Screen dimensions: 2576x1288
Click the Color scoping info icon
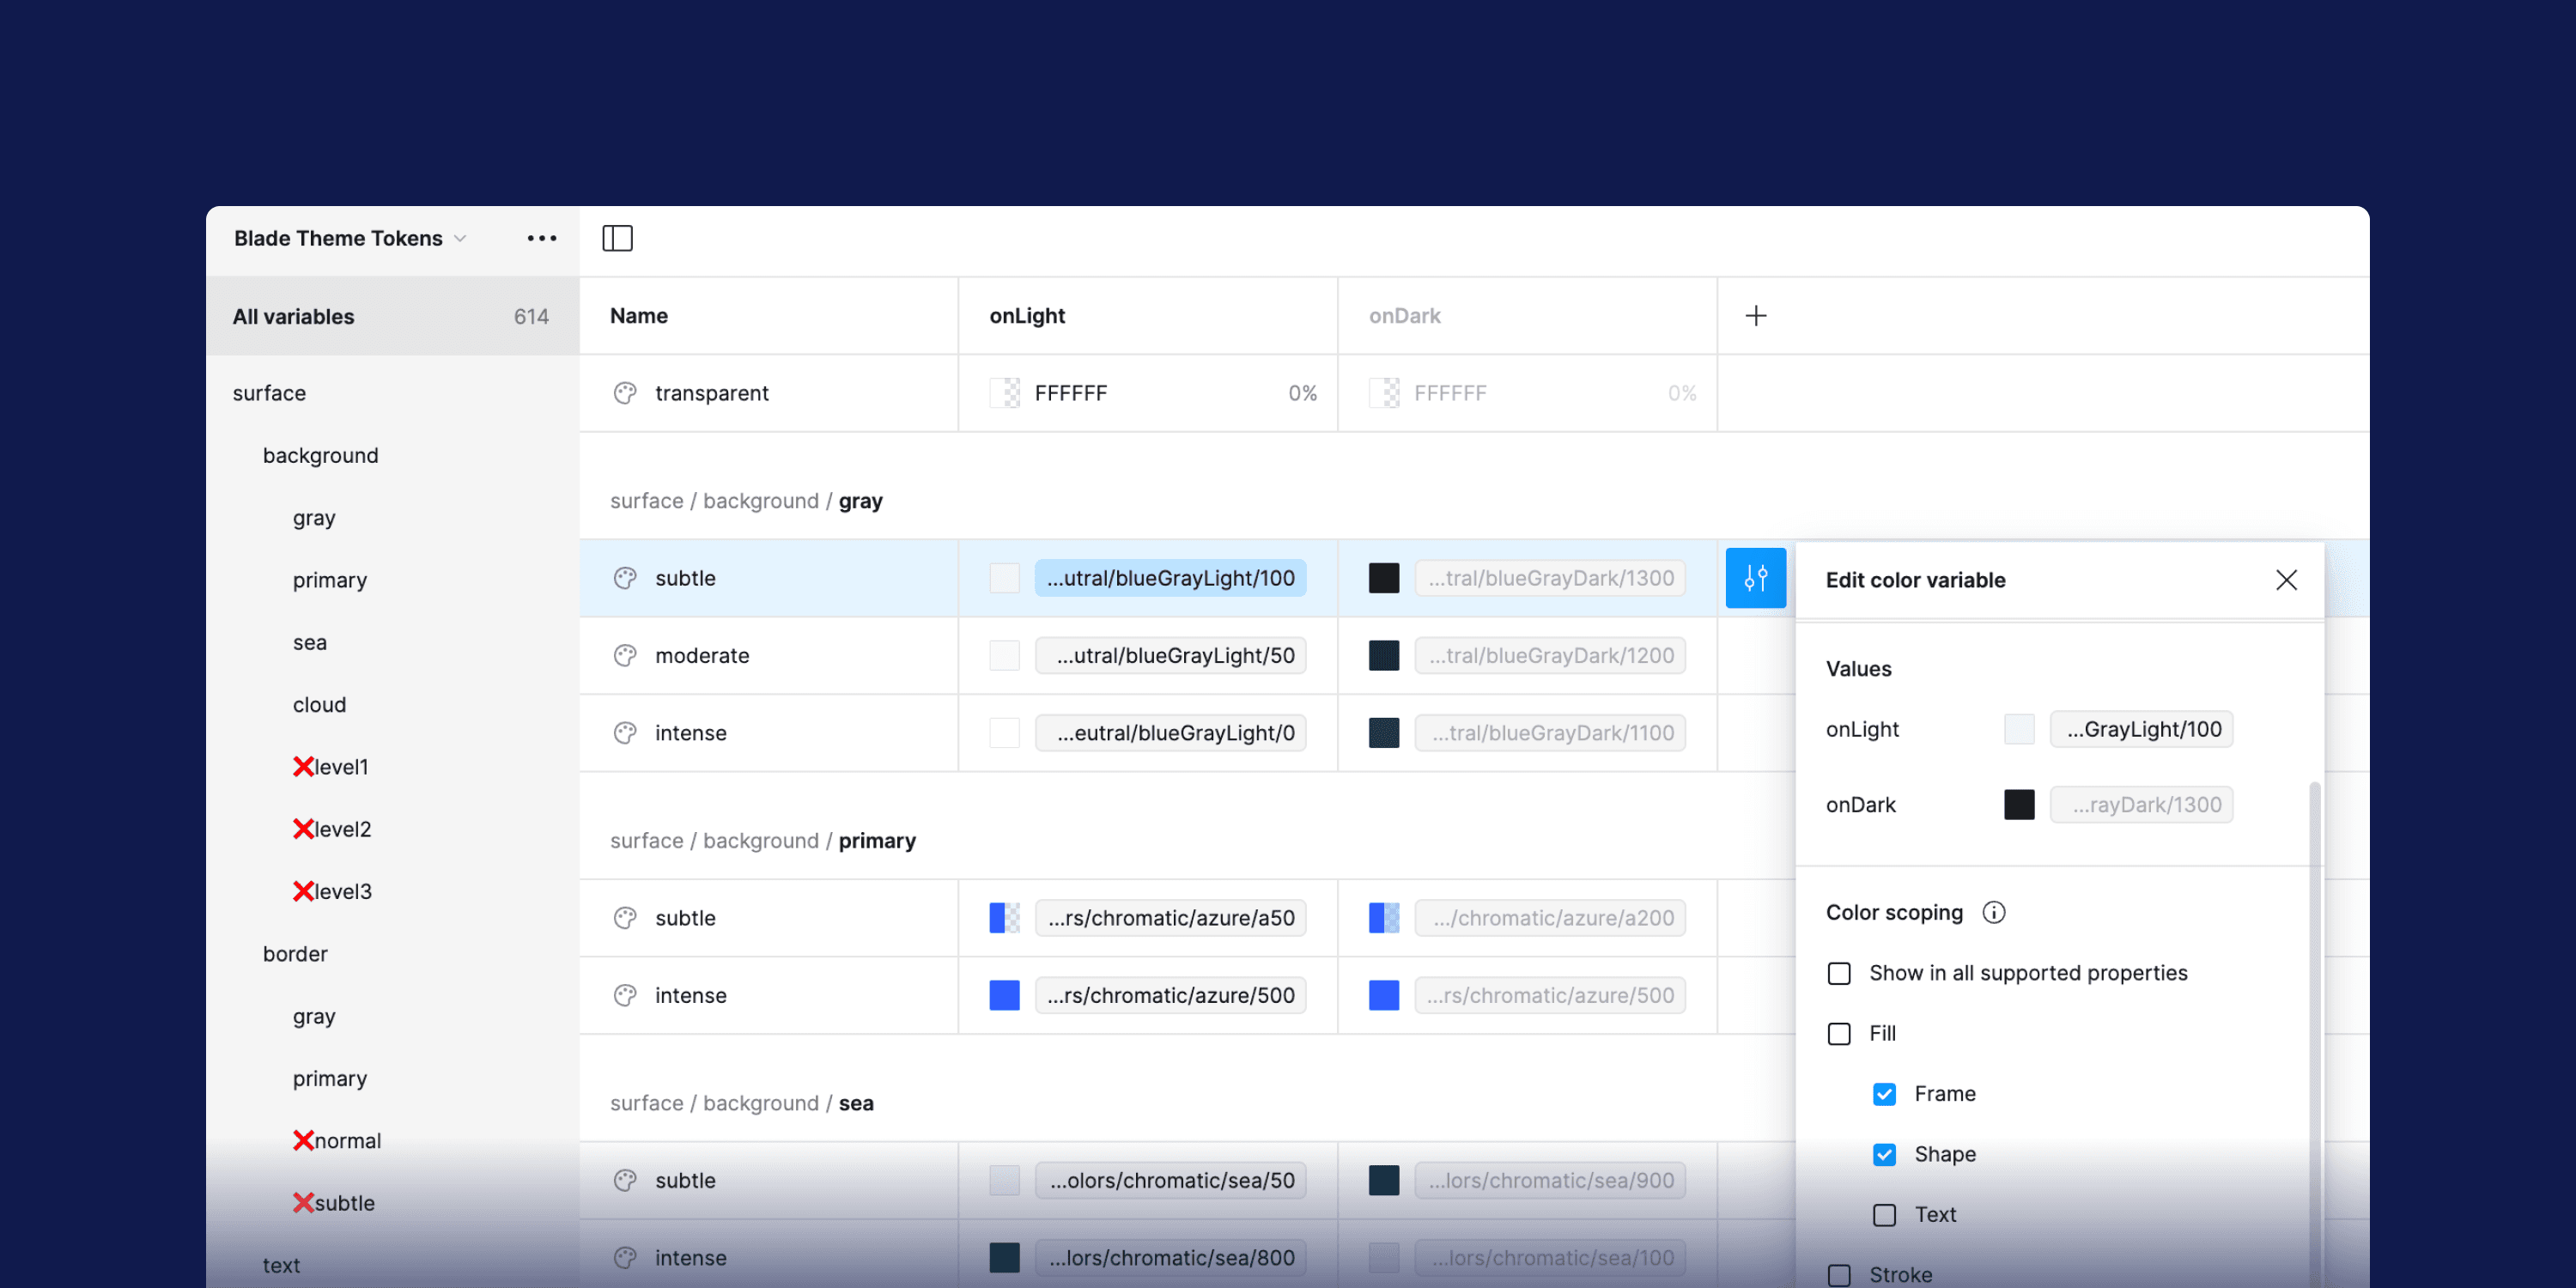1993,912
